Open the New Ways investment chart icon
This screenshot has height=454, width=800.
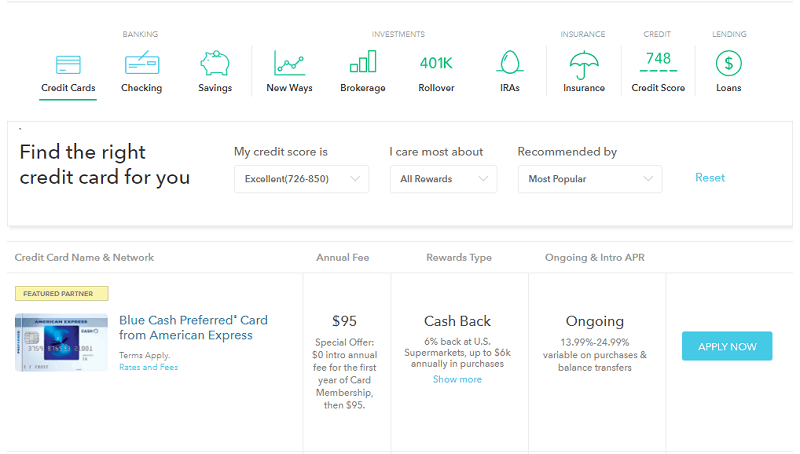click(x=289, y=64)
